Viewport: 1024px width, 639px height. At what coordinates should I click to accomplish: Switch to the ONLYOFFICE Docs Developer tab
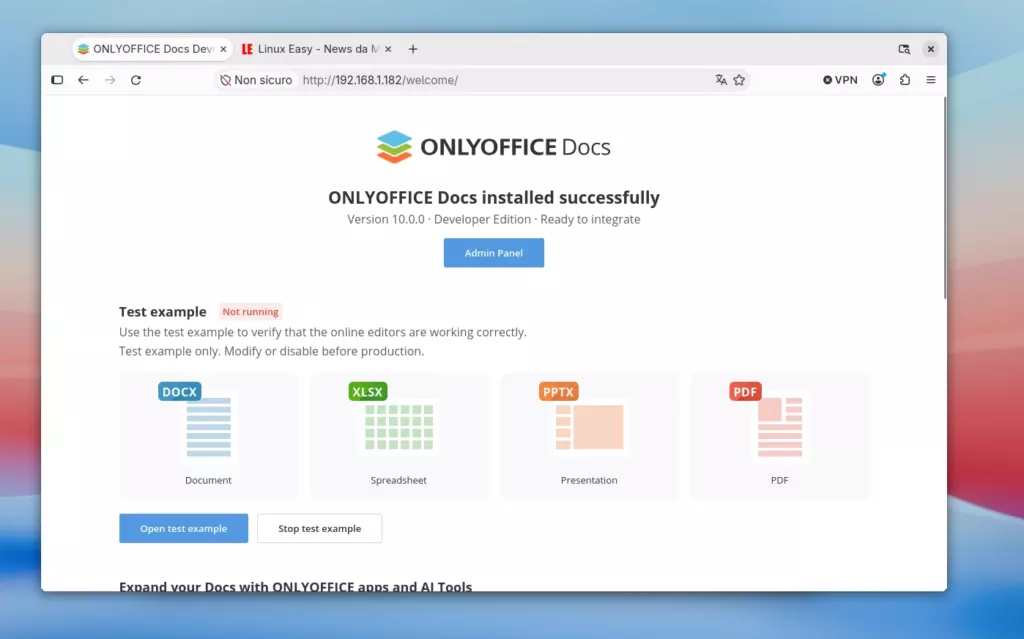pos(152,49)
